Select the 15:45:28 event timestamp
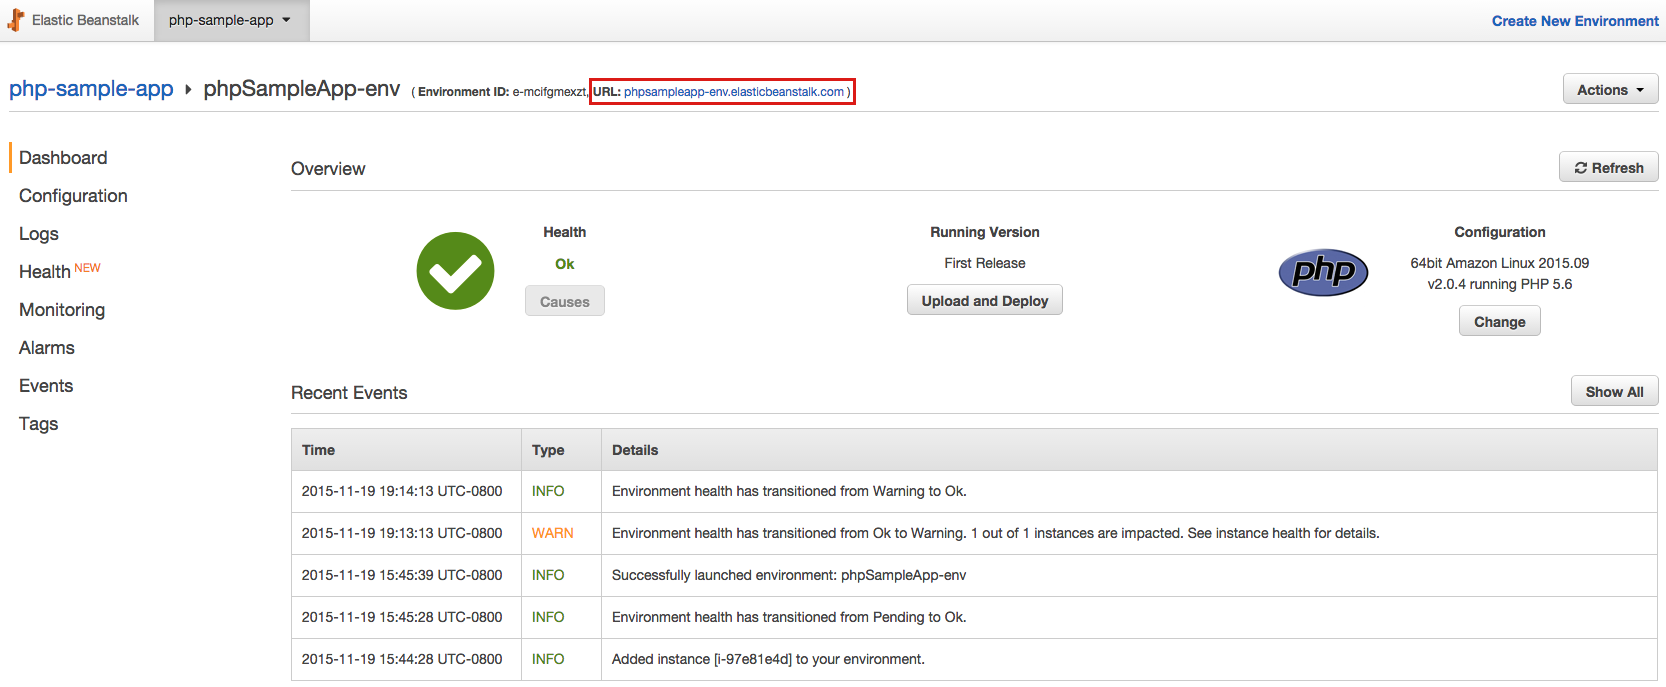 [402, 617]
